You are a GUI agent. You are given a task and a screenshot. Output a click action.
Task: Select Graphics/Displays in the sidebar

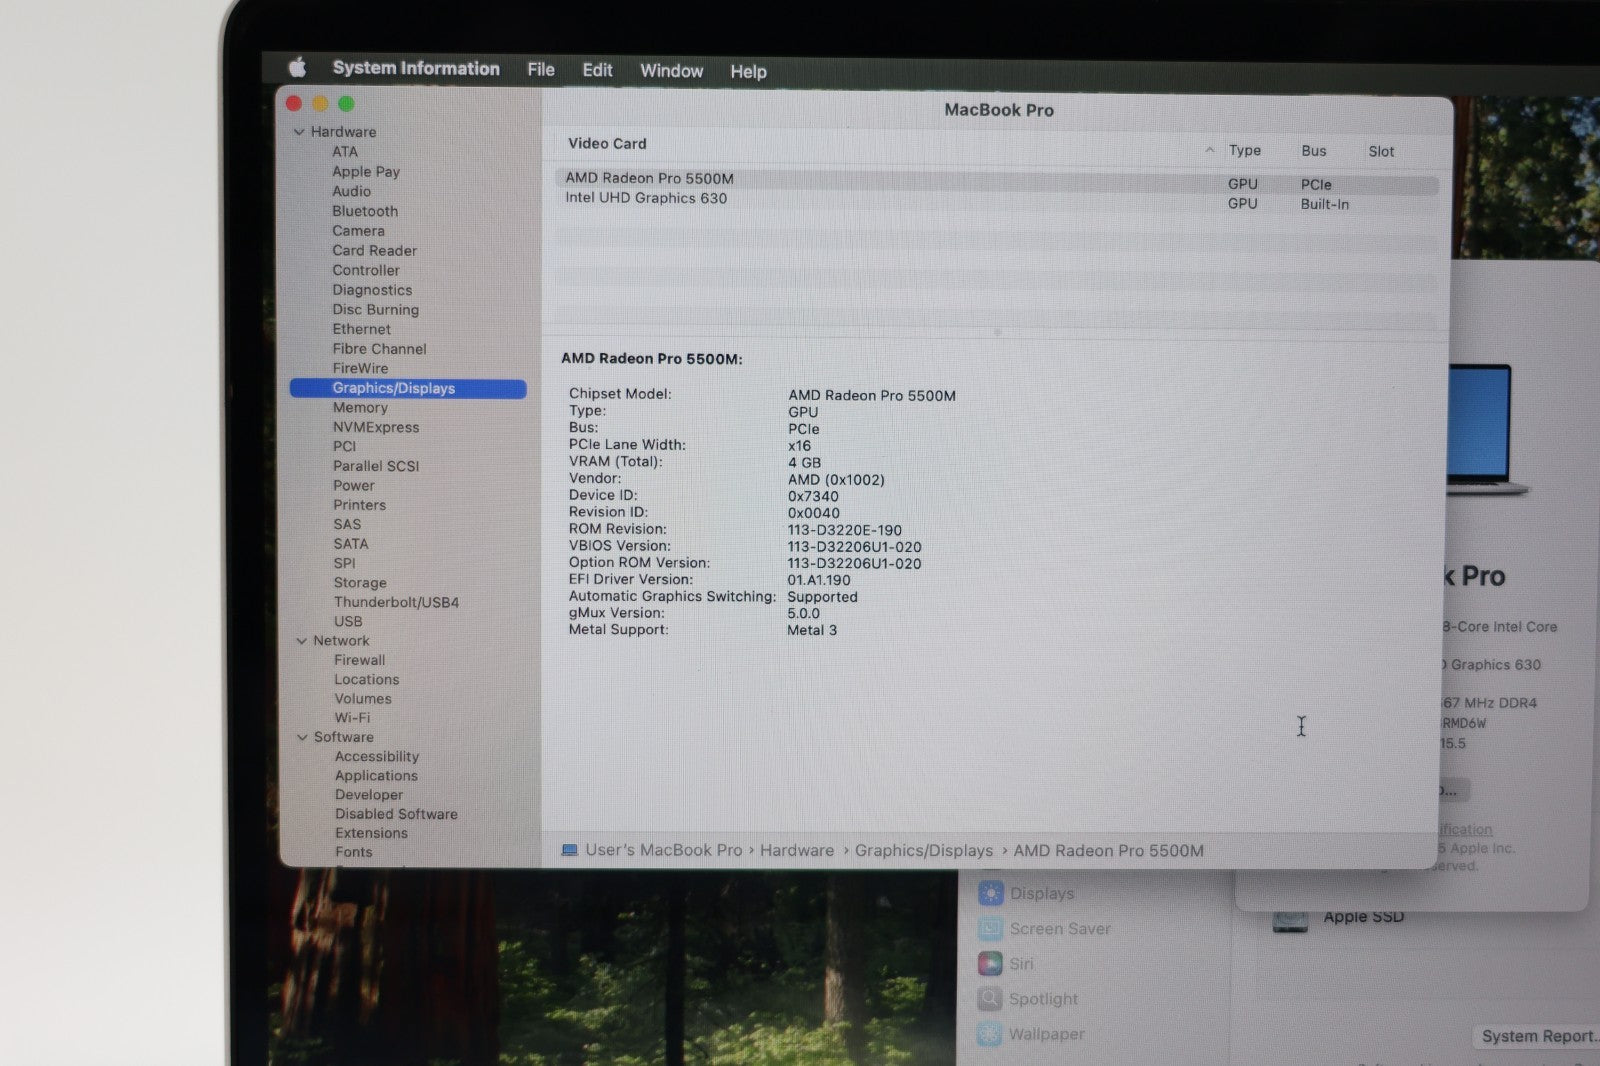tap(408, 388)
